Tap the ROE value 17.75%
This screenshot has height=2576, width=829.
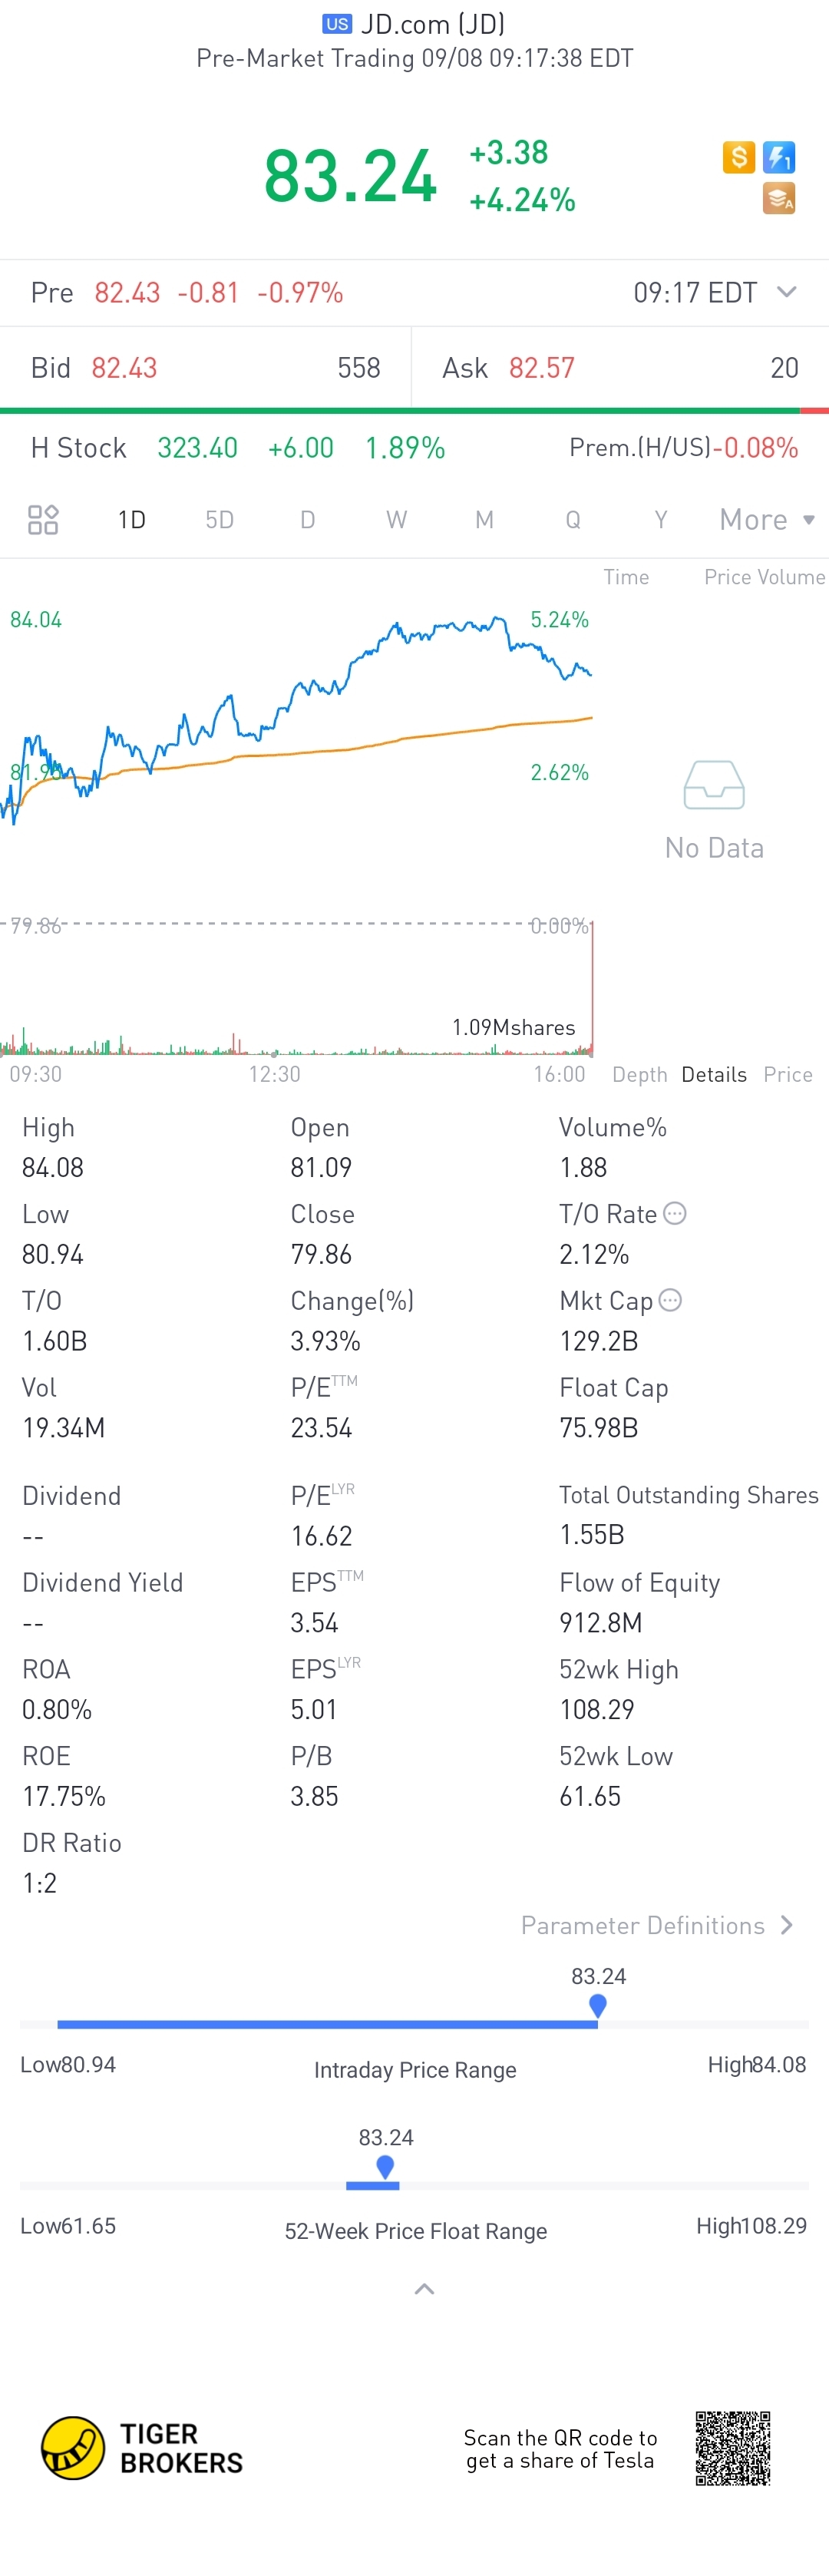pos(64,1796)
